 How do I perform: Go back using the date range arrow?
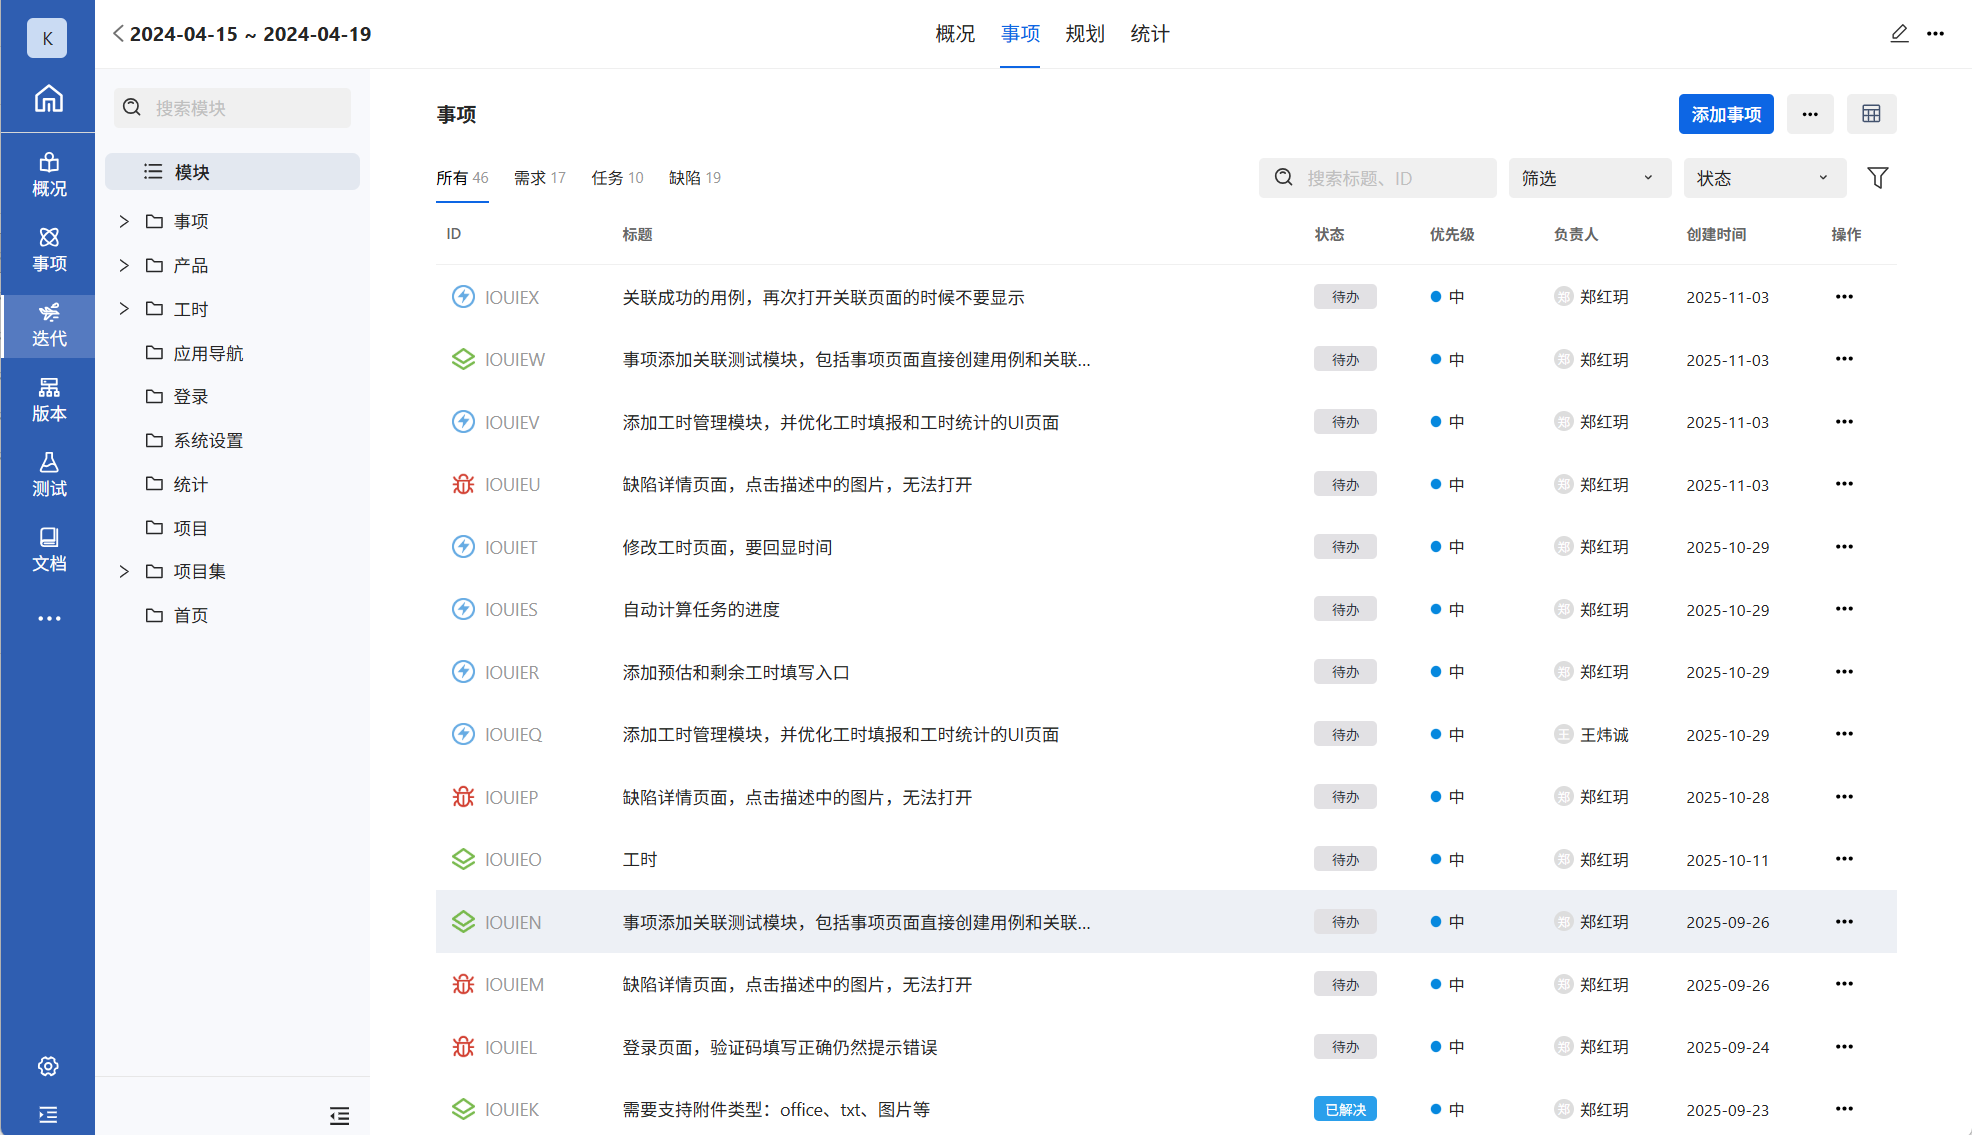click(x=118, y=34)
